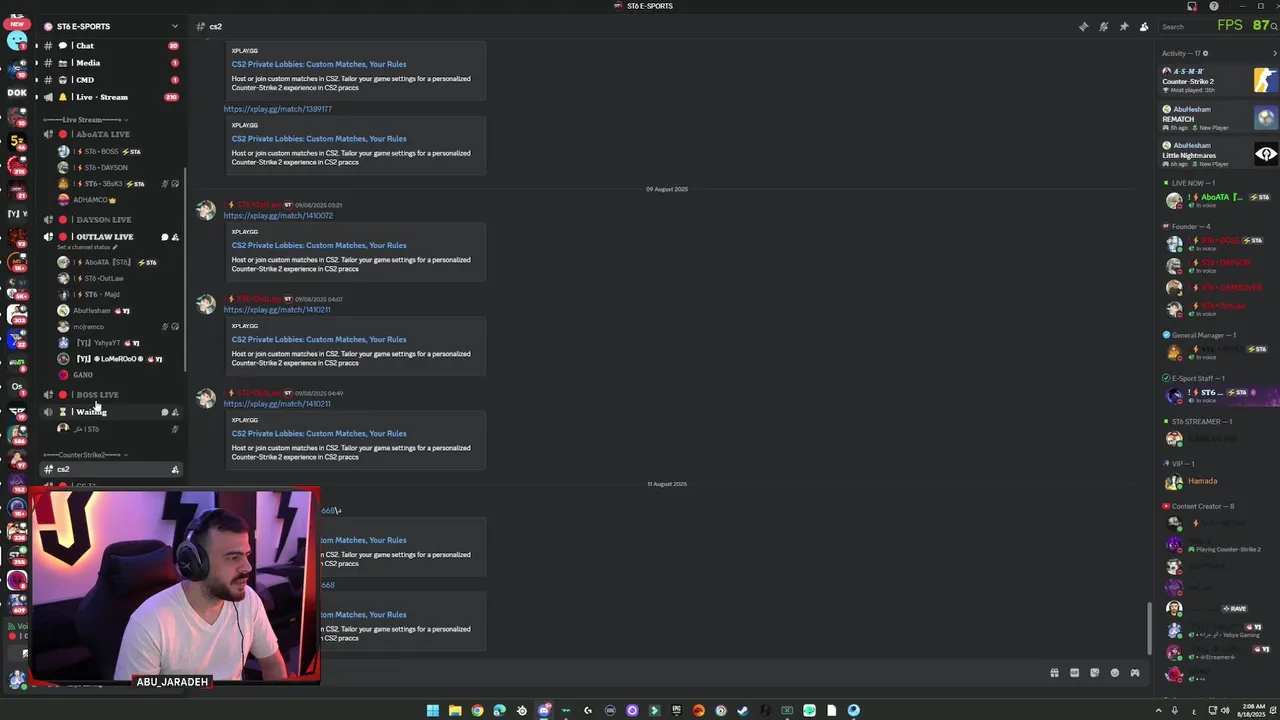Open the 04:07 message's xplay.gg/match/1410211 link
This screenshot has height=720, width=1280.
point(277,310)
